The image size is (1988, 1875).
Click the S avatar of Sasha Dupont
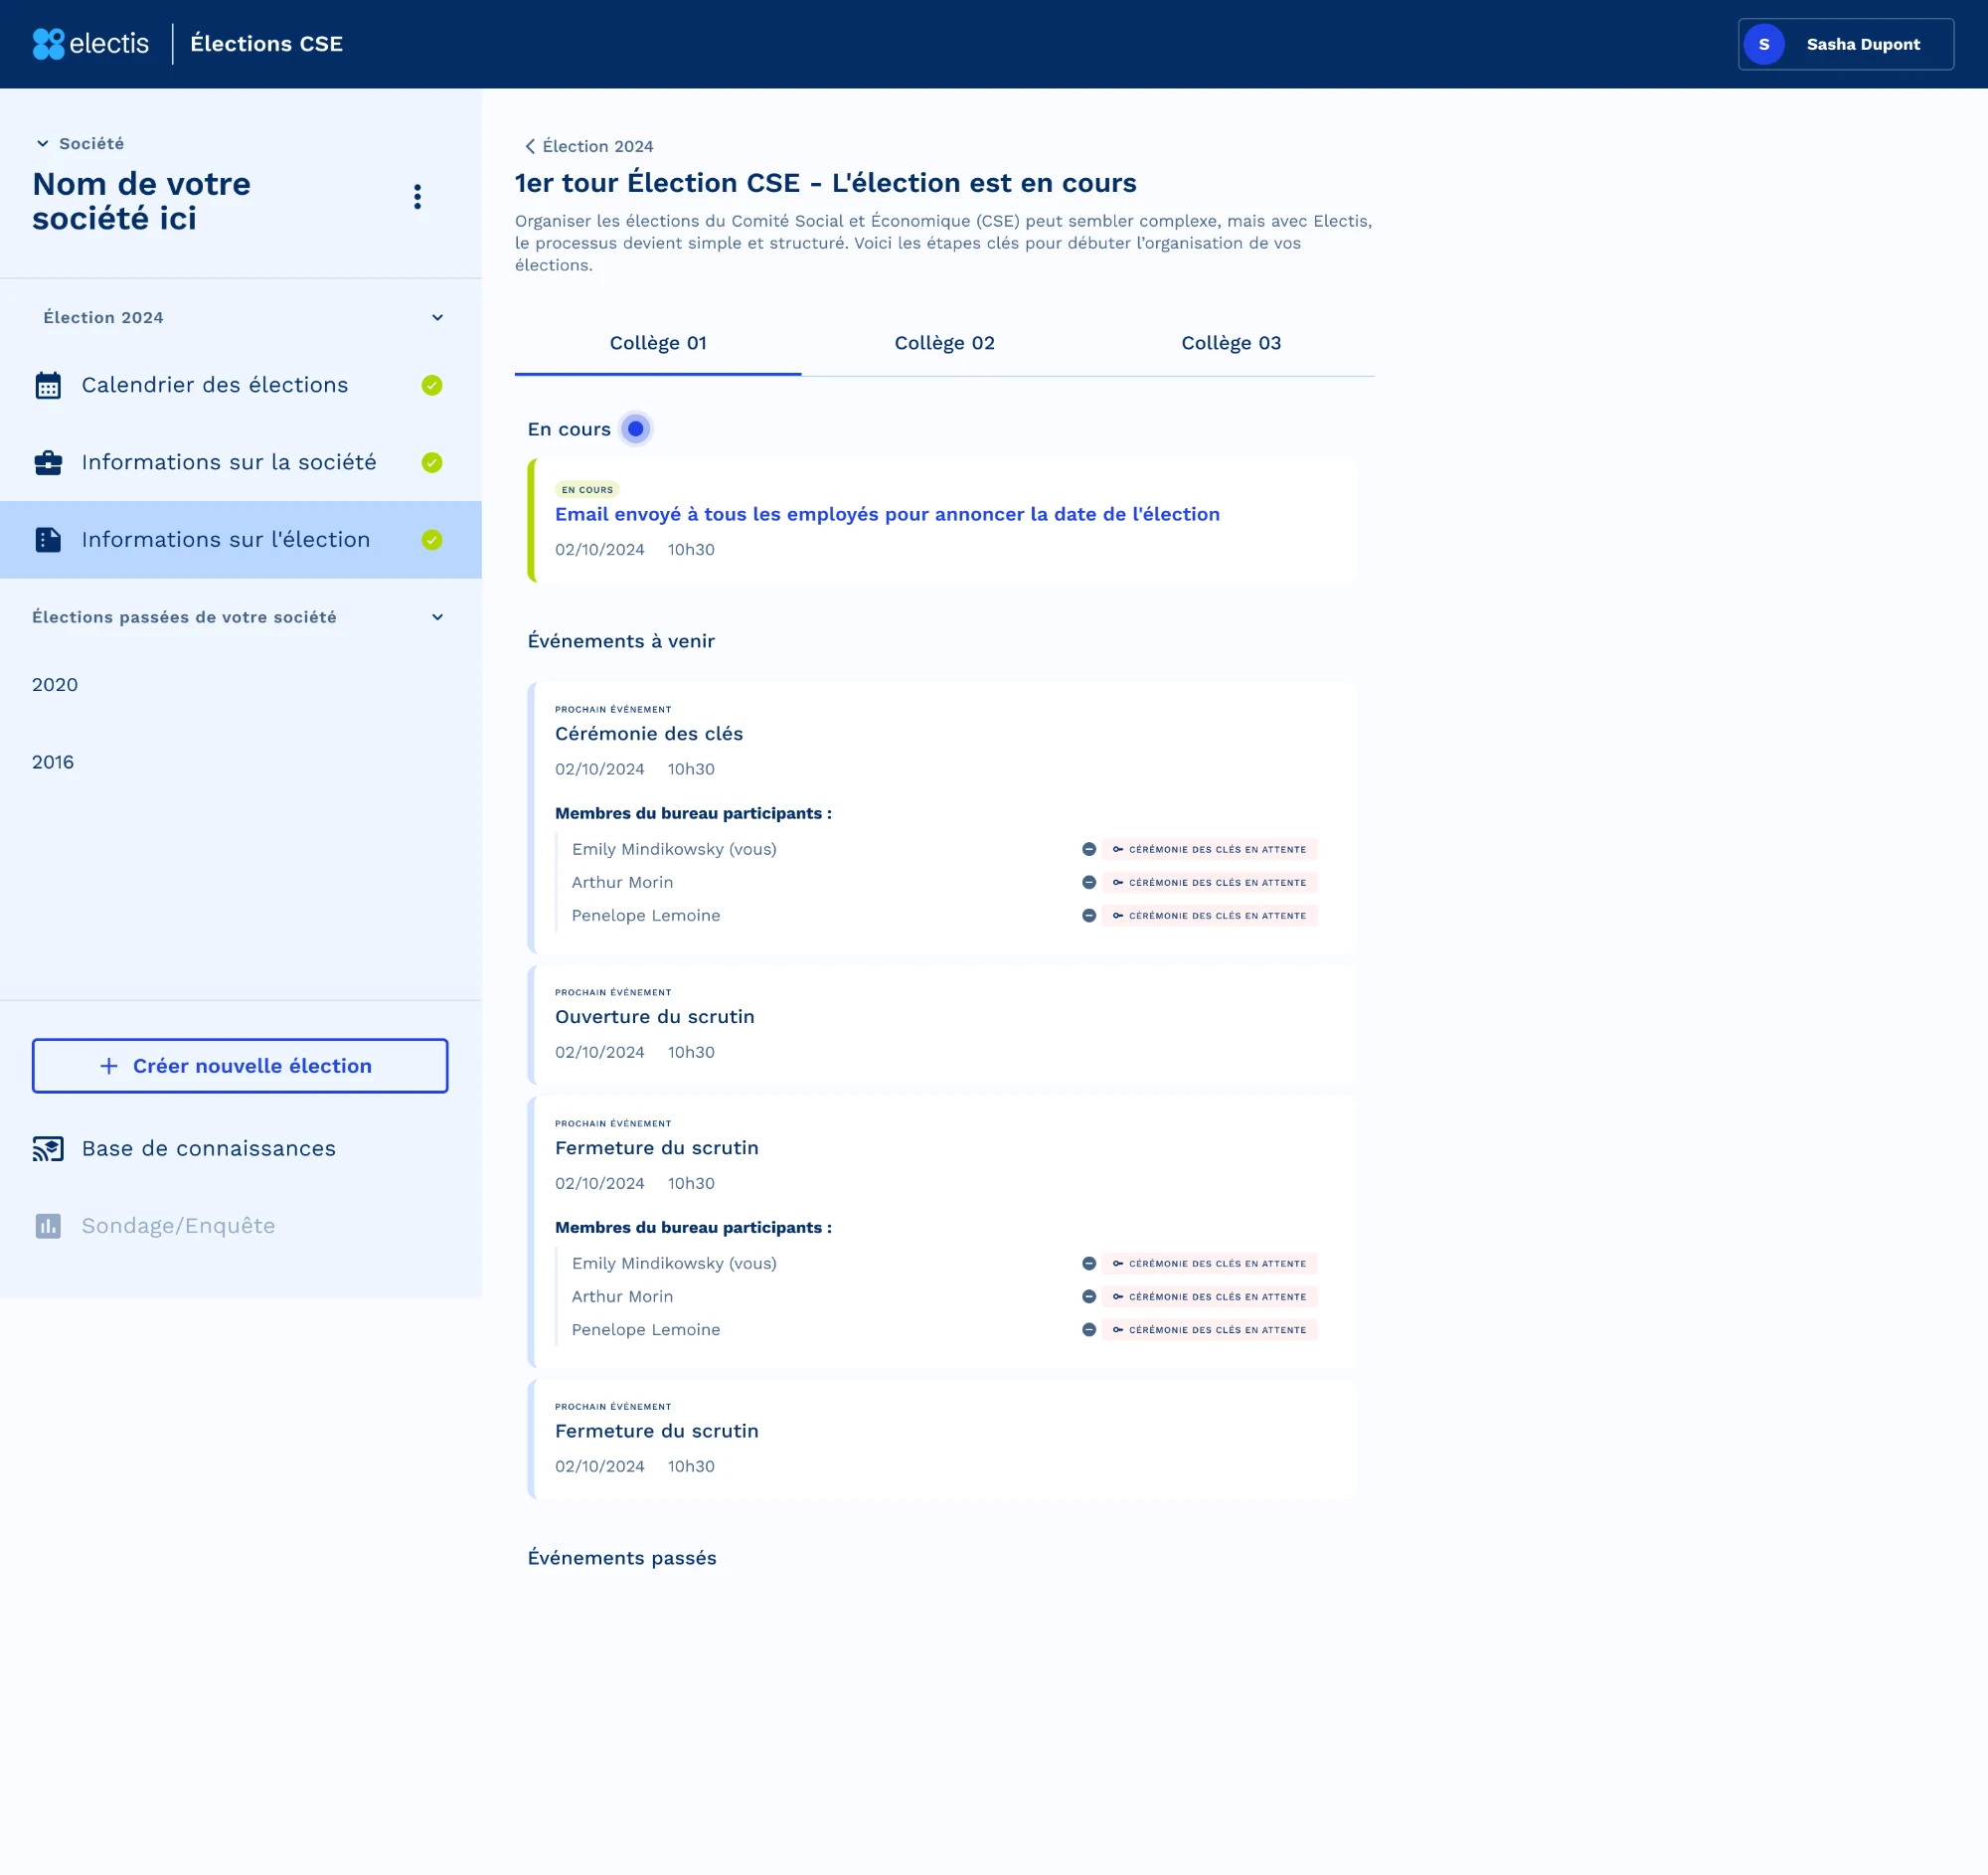[x=1764, y=44]
